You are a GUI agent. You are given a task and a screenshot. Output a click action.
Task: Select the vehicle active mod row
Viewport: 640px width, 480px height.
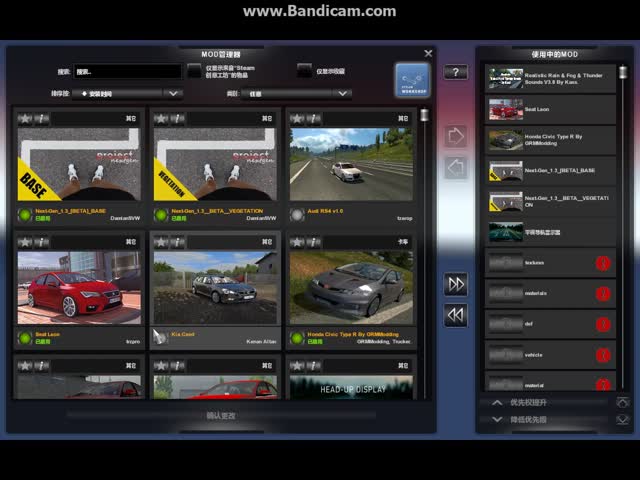coord(550,355)
